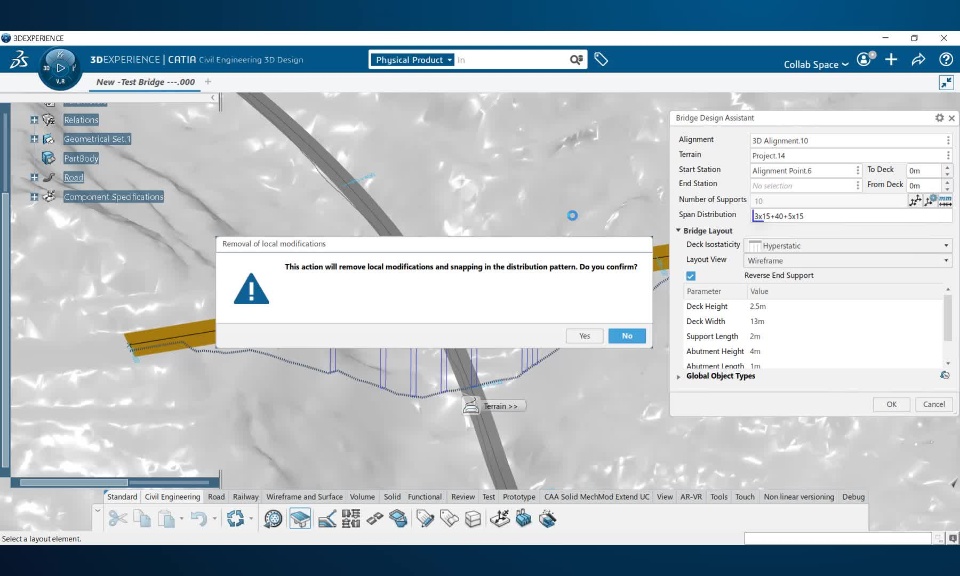Click the road ramp tool icon
The image size is (960, 576).
[327, 519]
